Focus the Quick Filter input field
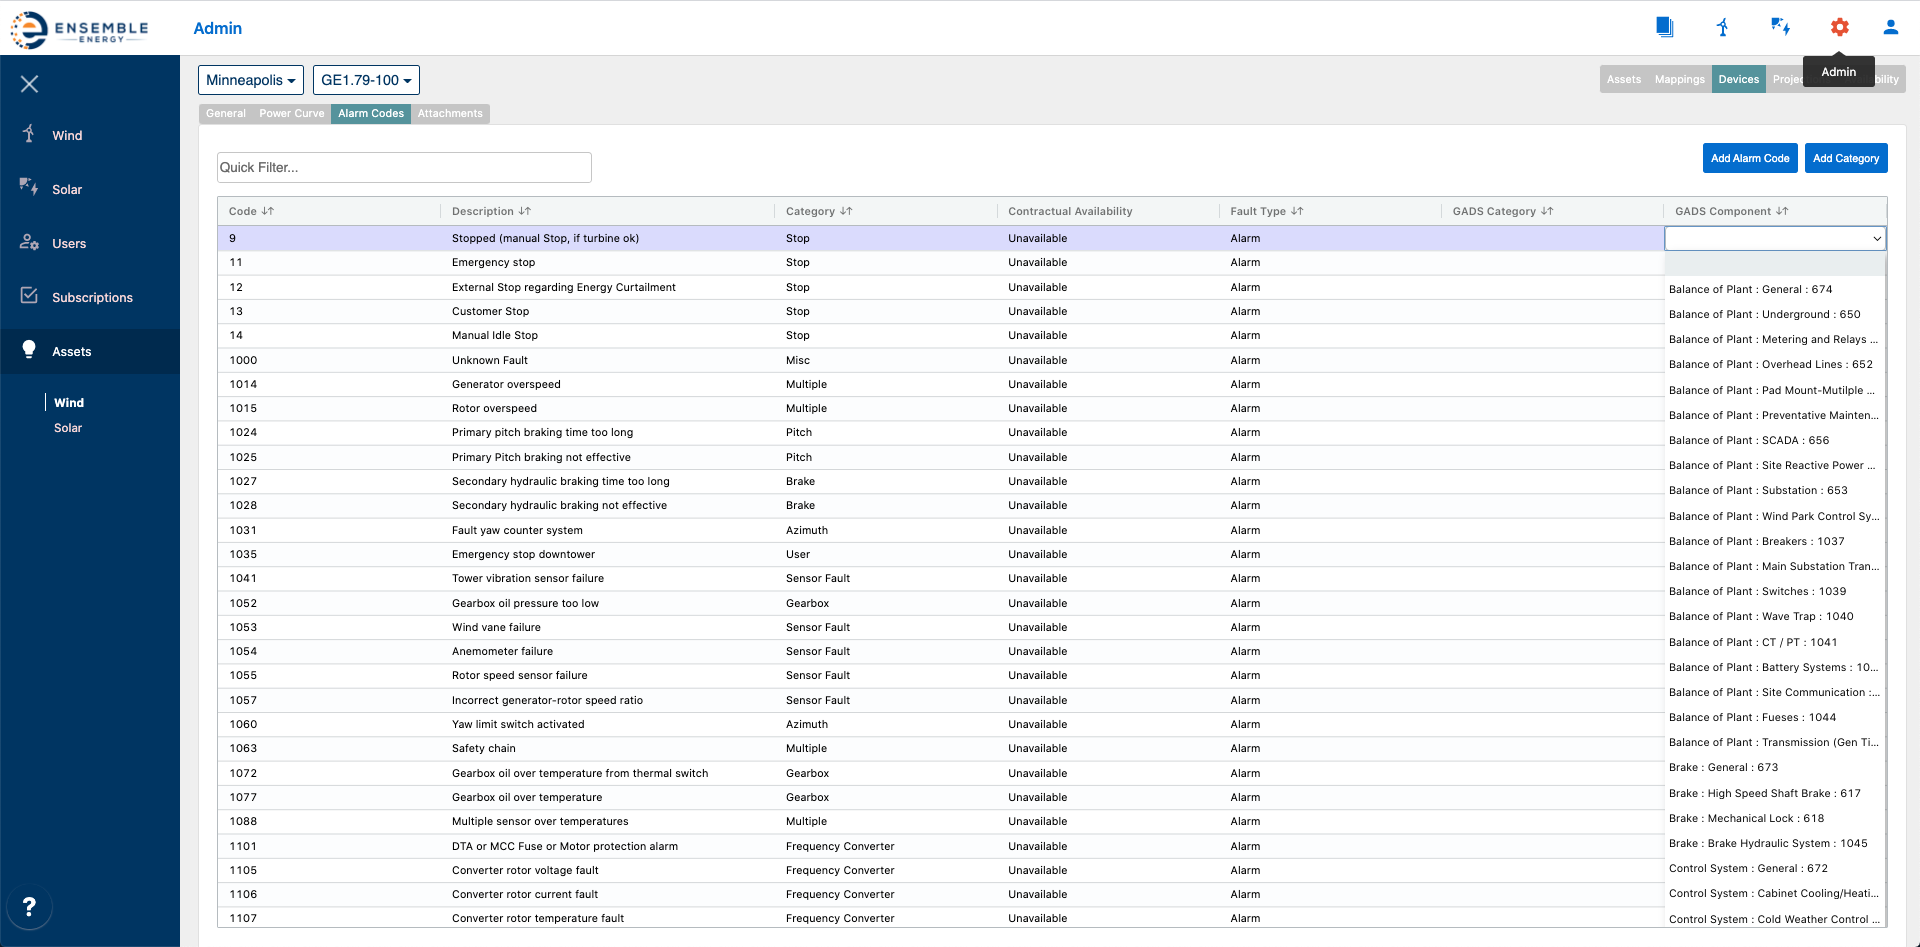This screenshot has height=947, width=1920. click(404, 167)
